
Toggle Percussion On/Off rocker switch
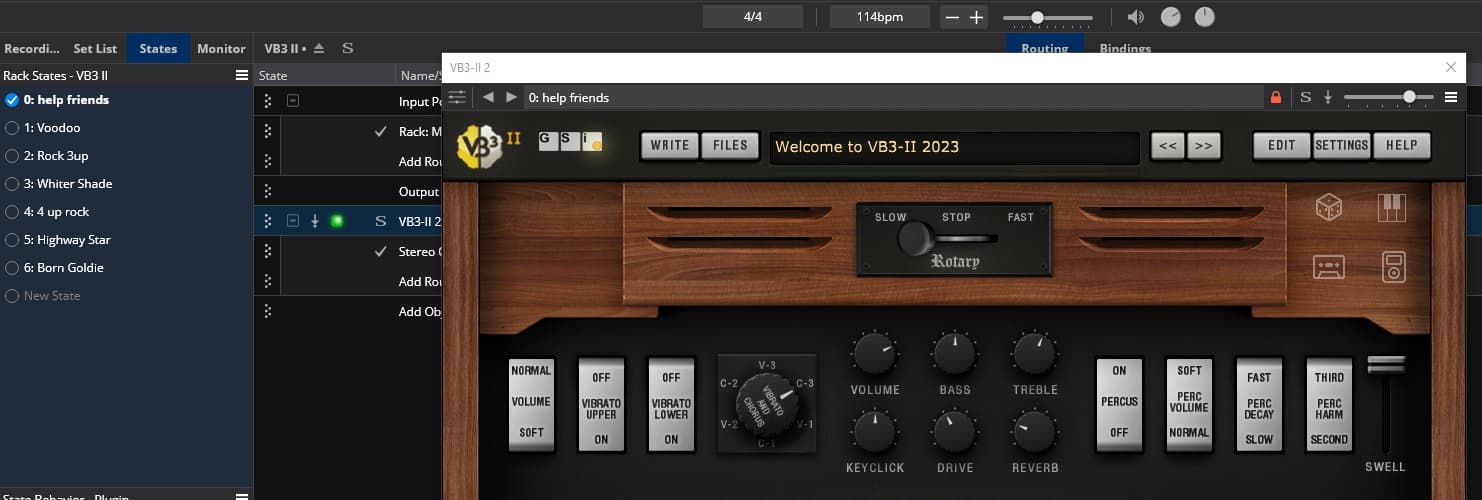(x=1119, y=404)
